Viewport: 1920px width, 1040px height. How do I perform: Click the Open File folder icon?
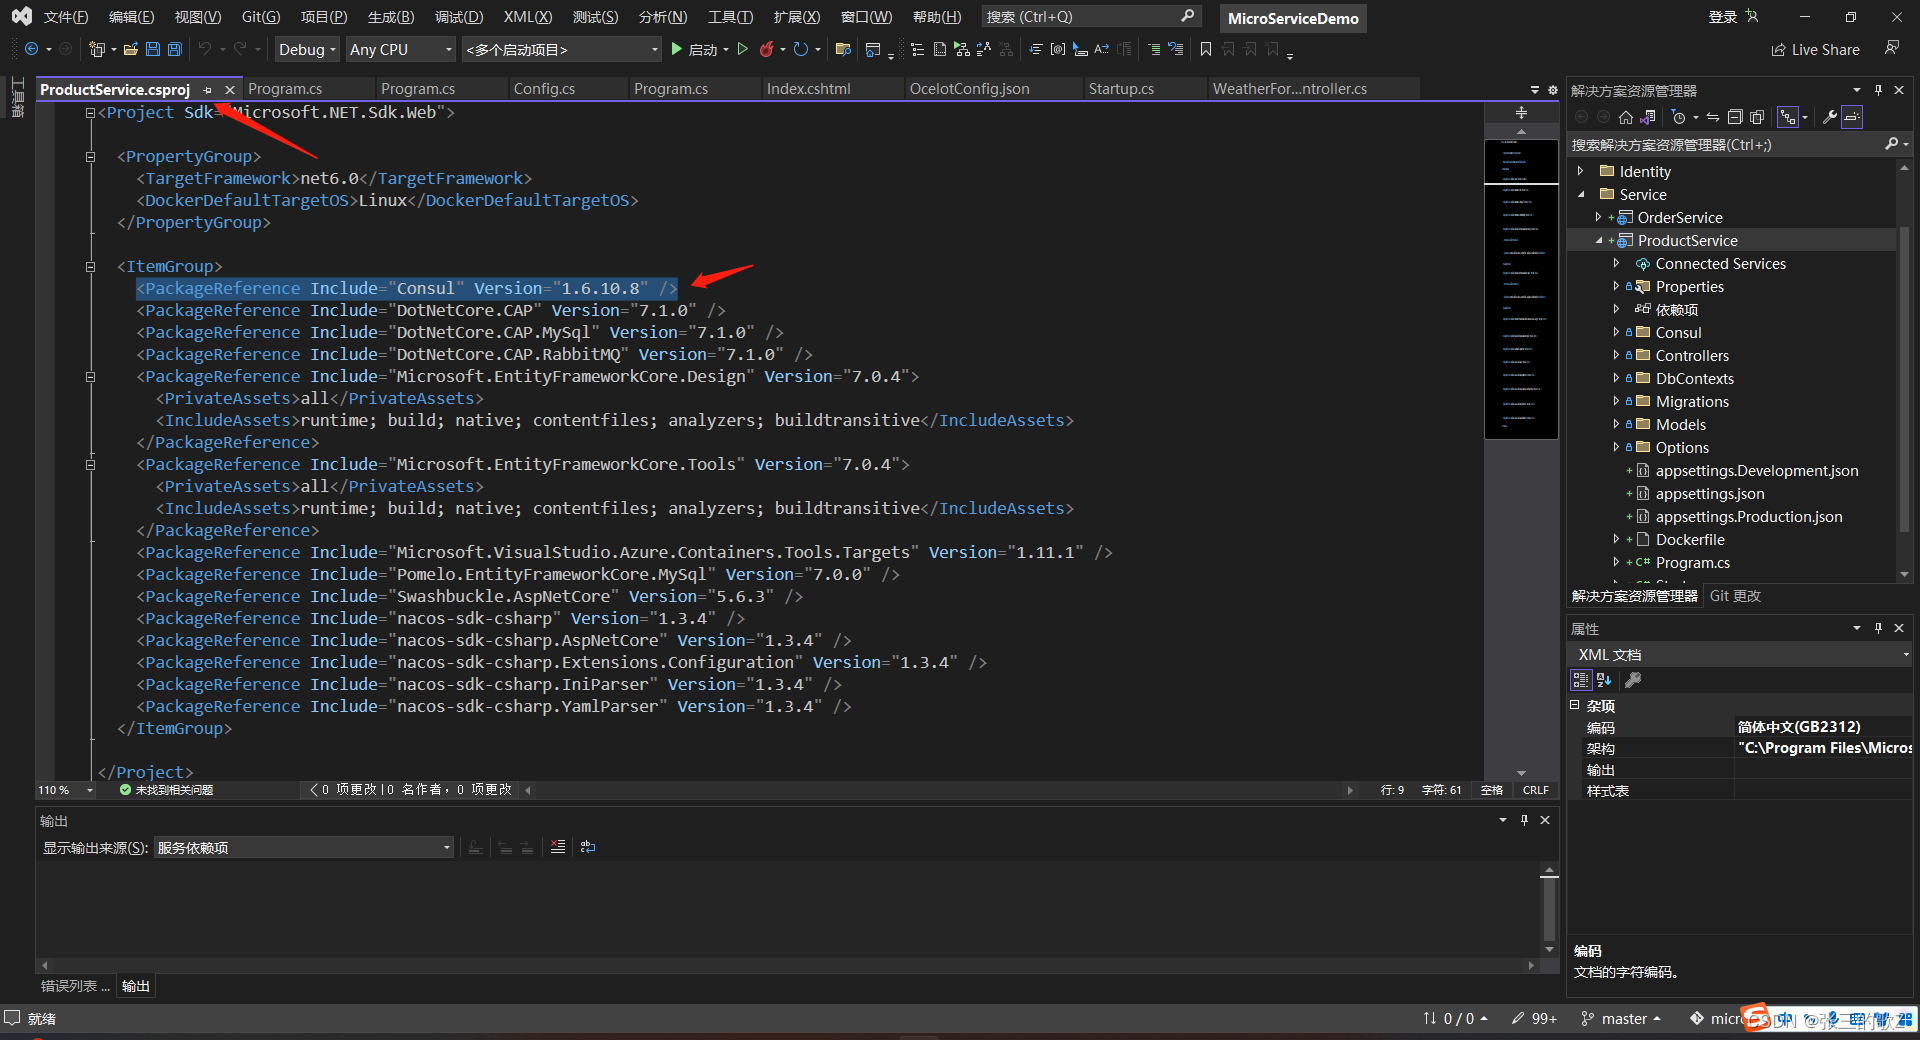point(131,49)
